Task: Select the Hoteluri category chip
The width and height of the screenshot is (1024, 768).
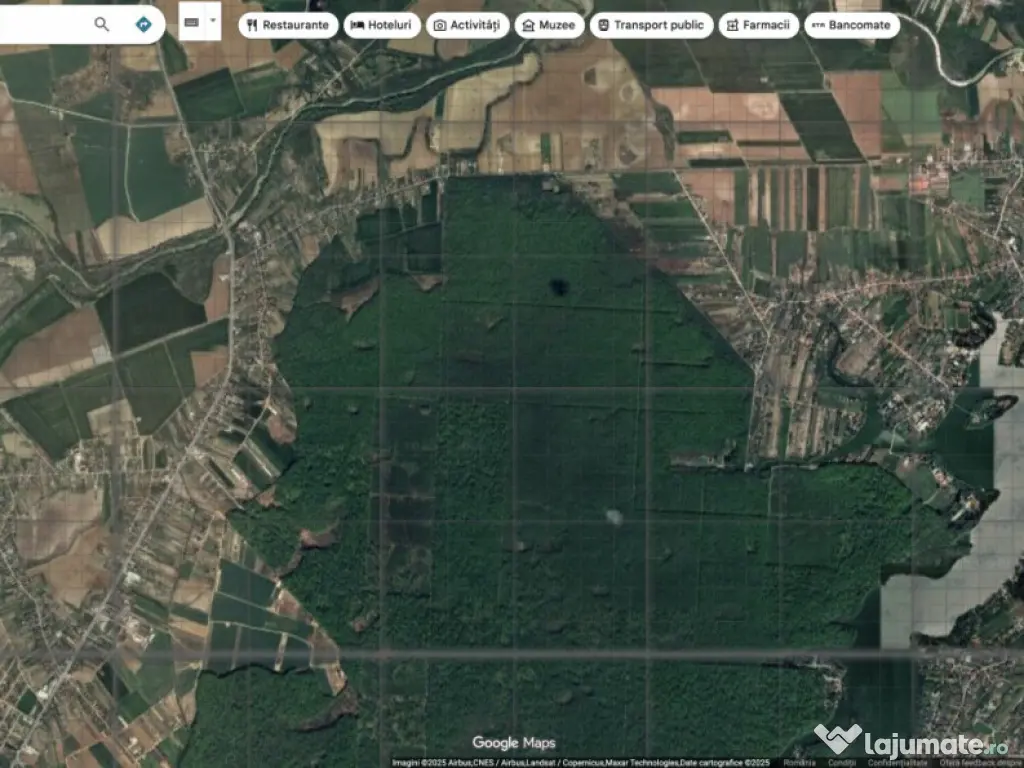Action: 382,25
